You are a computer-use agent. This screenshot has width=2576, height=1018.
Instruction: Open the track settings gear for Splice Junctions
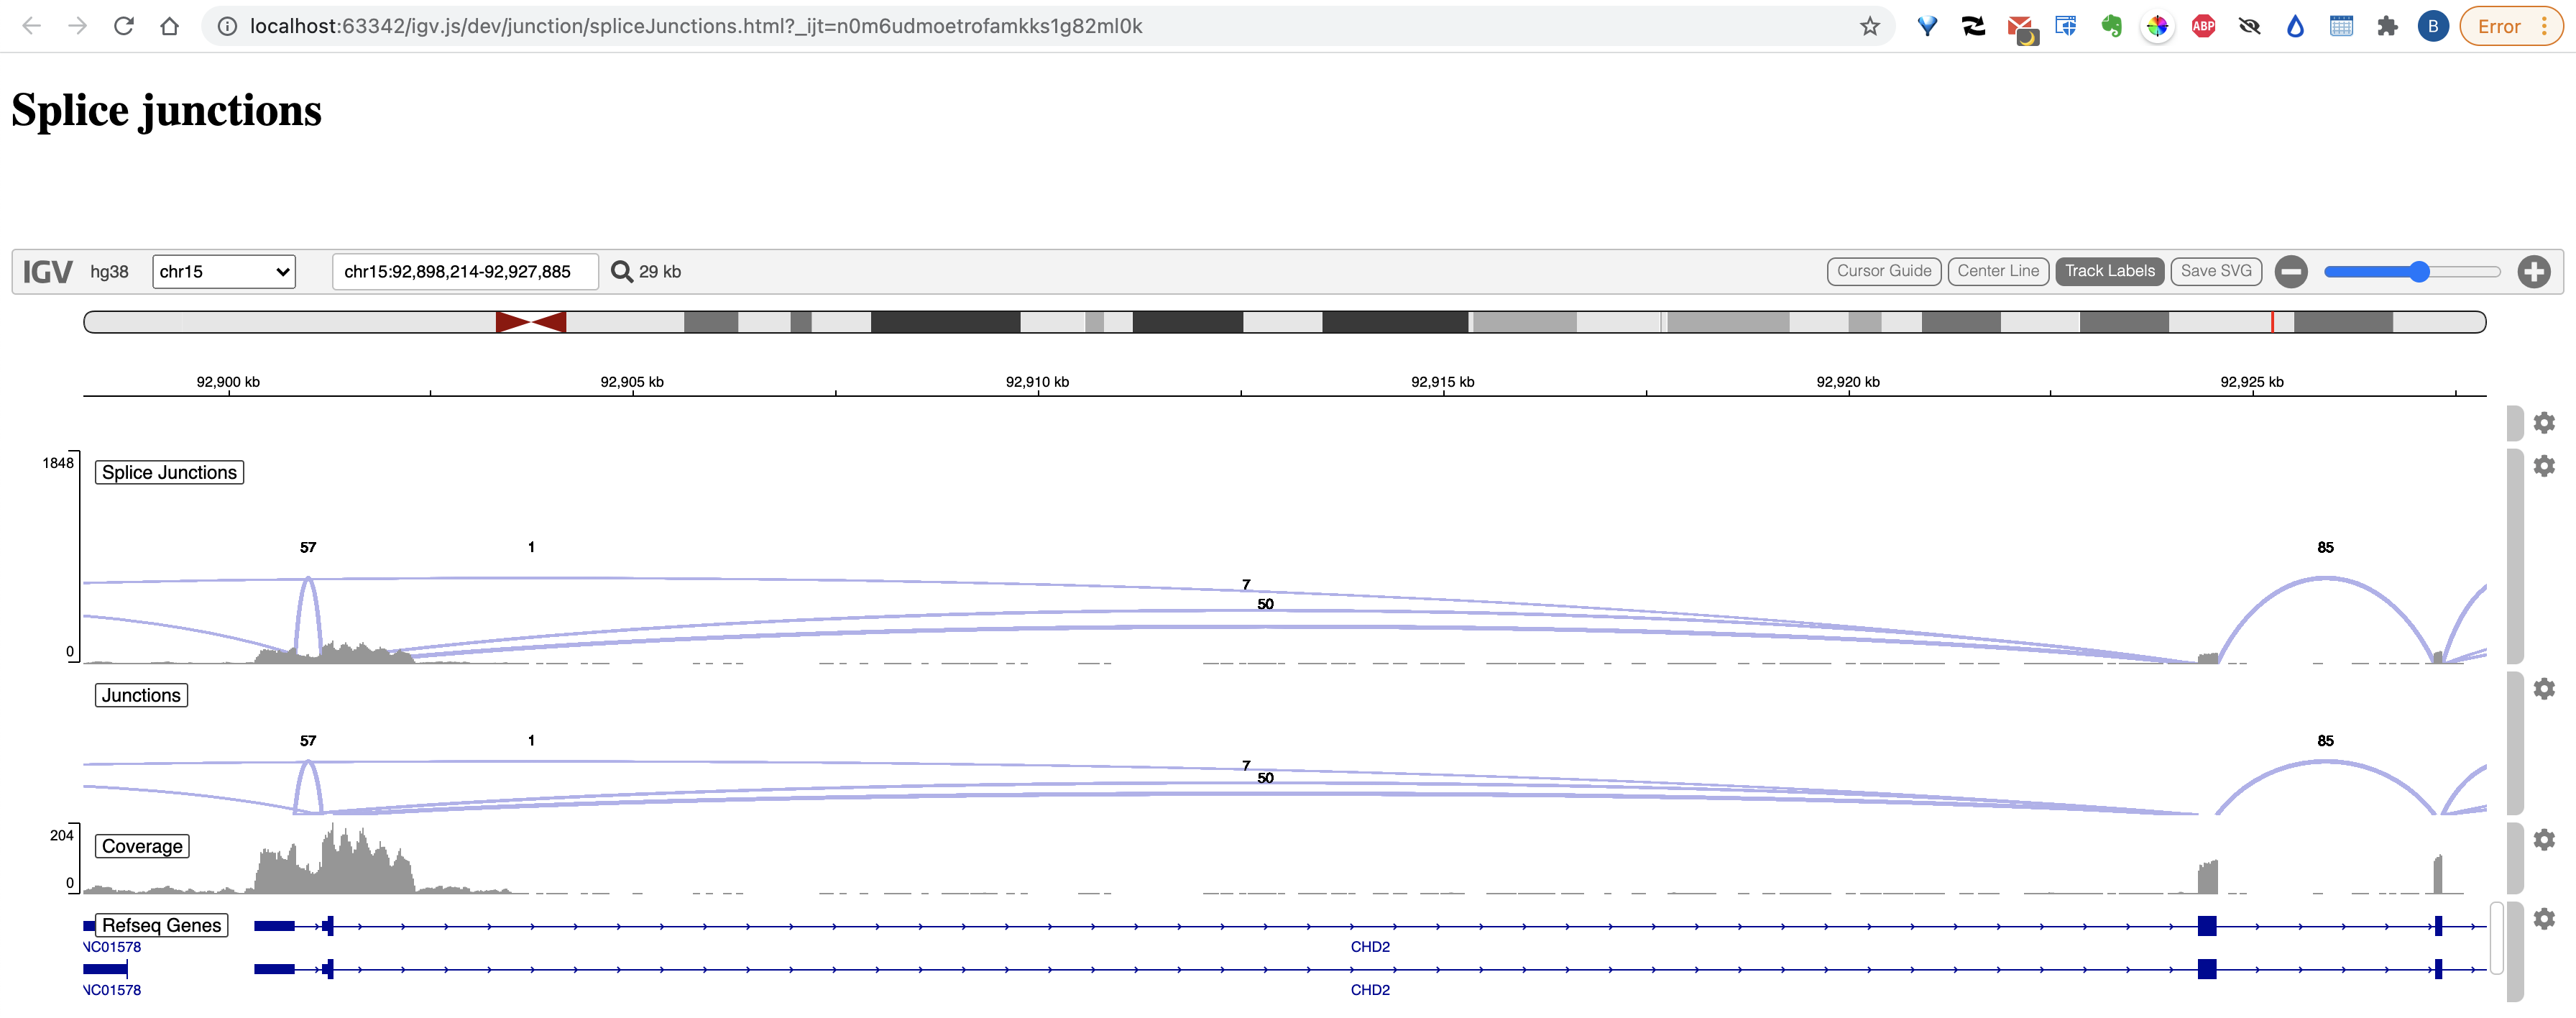pyautogui.click(x=2545, y=465)
